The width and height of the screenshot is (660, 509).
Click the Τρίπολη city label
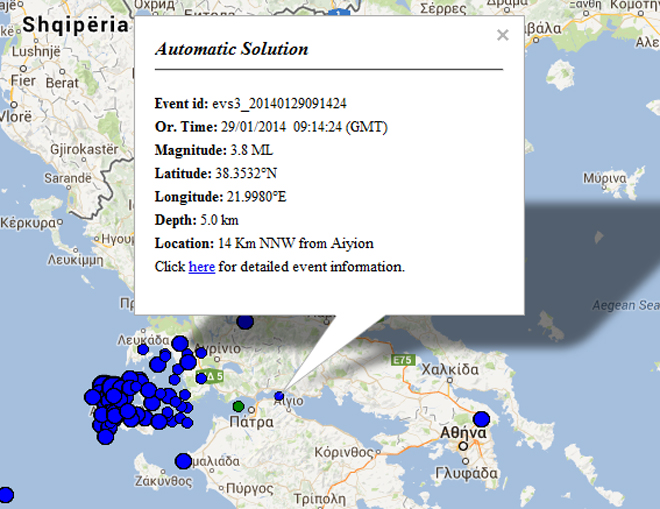coord(321,497)
